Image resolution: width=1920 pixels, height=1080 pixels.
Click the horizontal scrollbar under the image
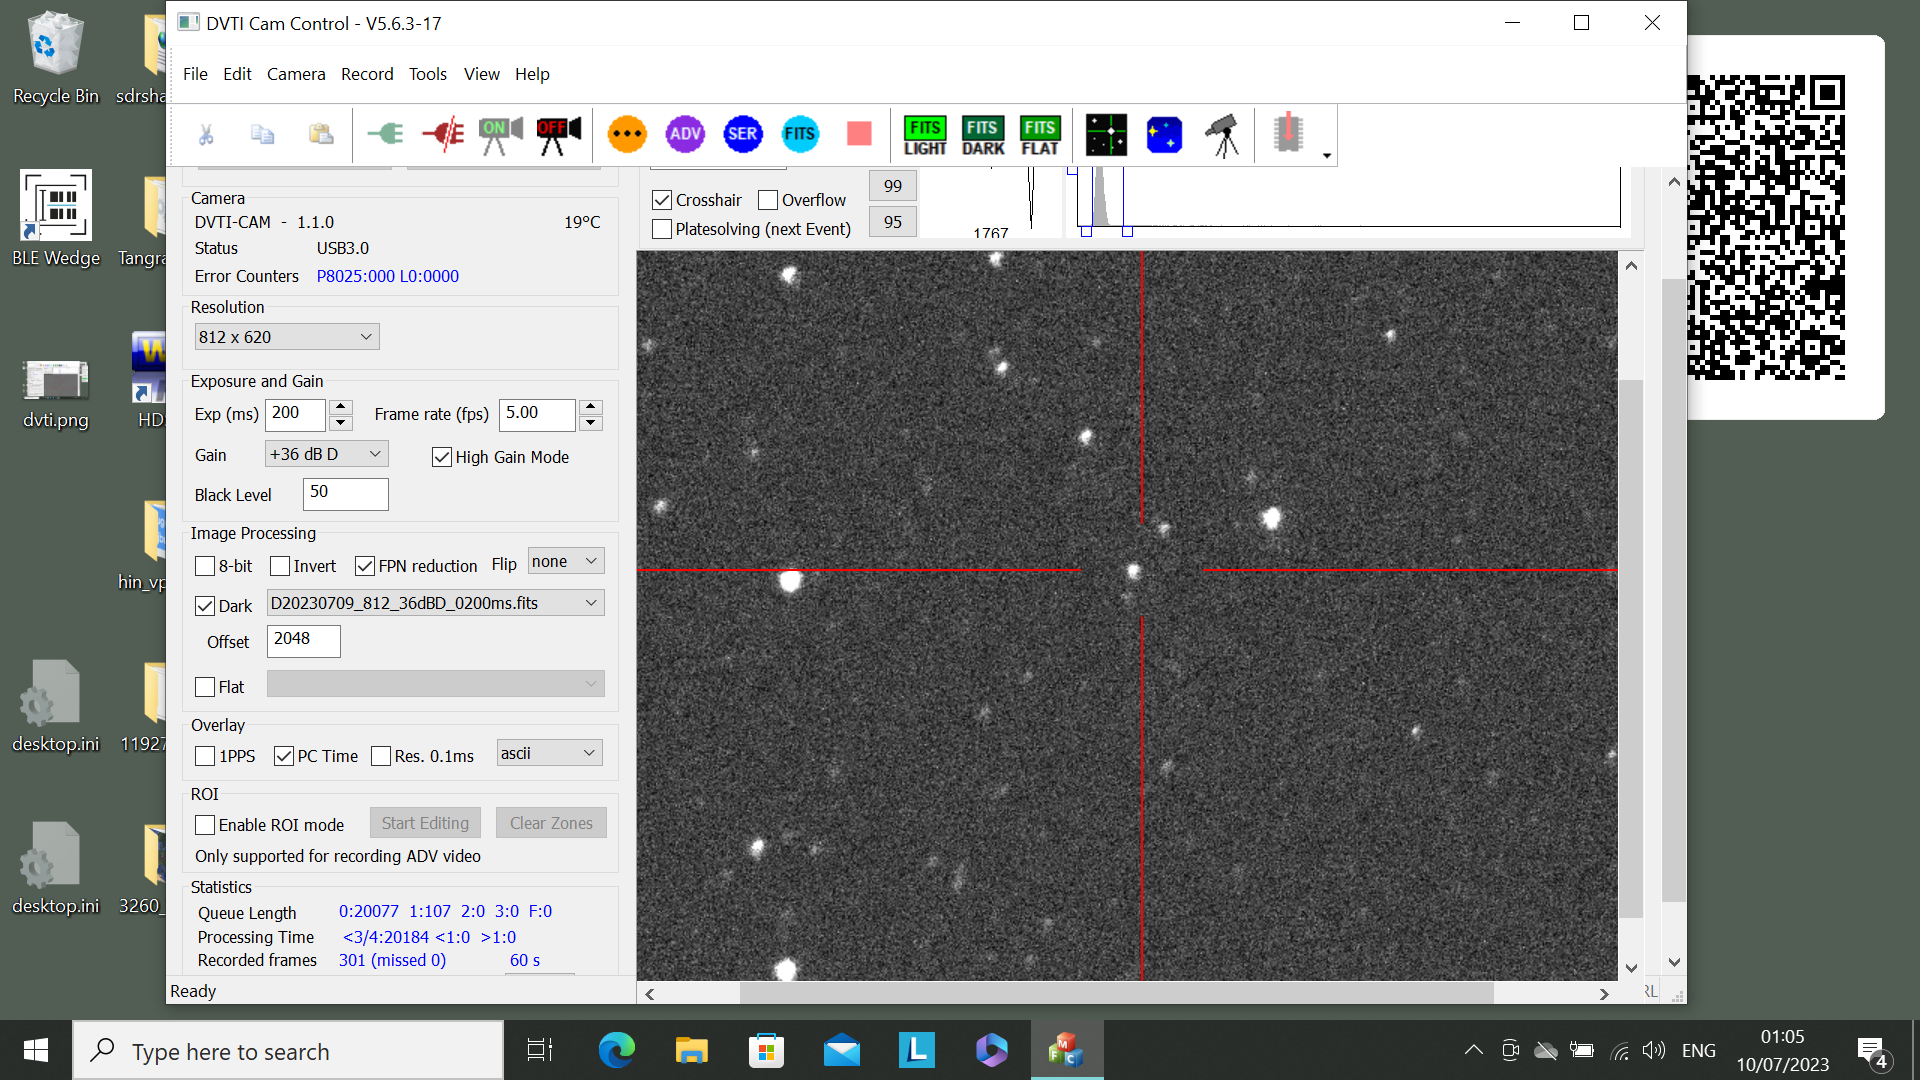(1116, 994)
